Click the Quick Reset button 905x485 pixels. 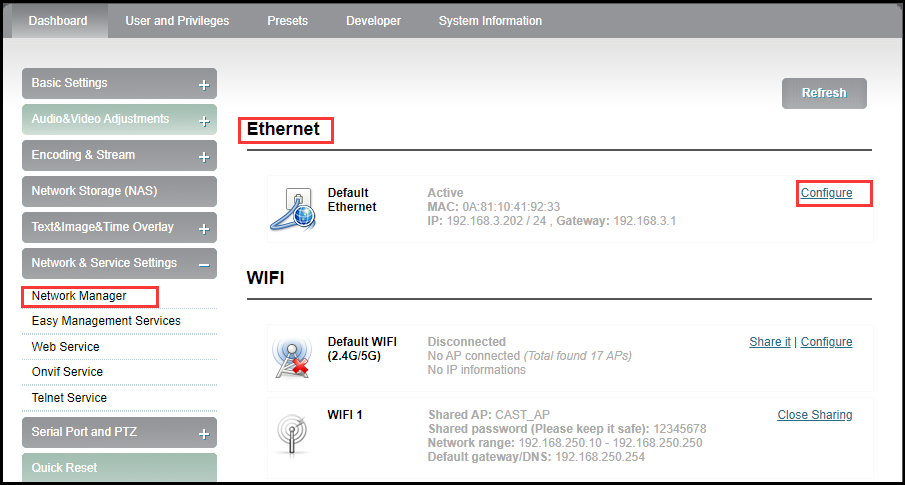point(119,468)
